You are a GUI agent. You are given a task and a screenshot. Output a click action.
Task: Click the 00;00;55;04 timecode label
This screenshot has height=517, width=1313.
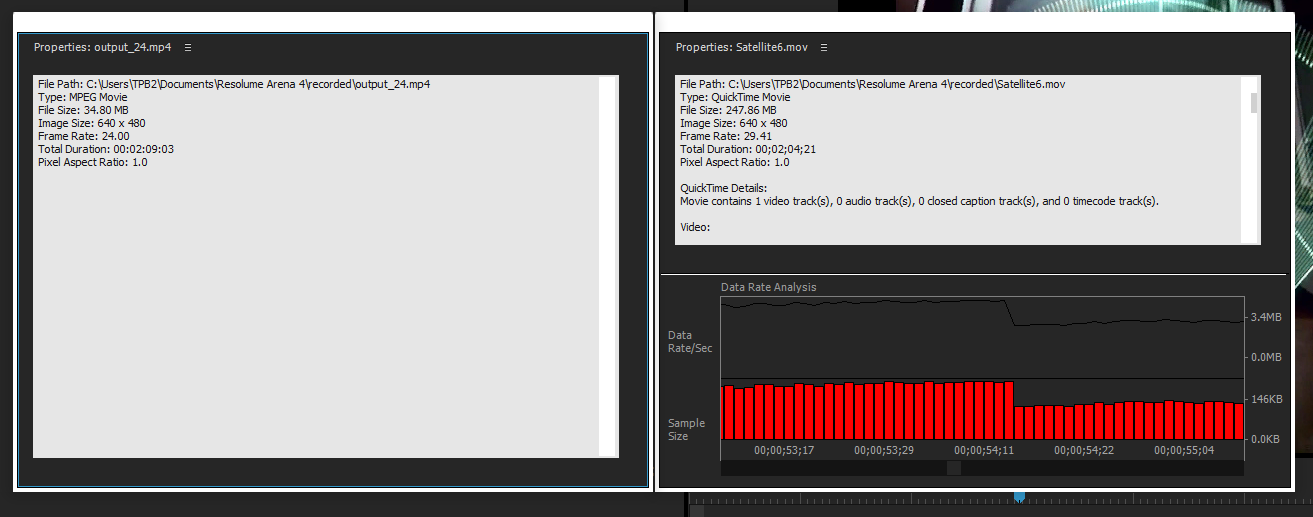click(1183, 450)
